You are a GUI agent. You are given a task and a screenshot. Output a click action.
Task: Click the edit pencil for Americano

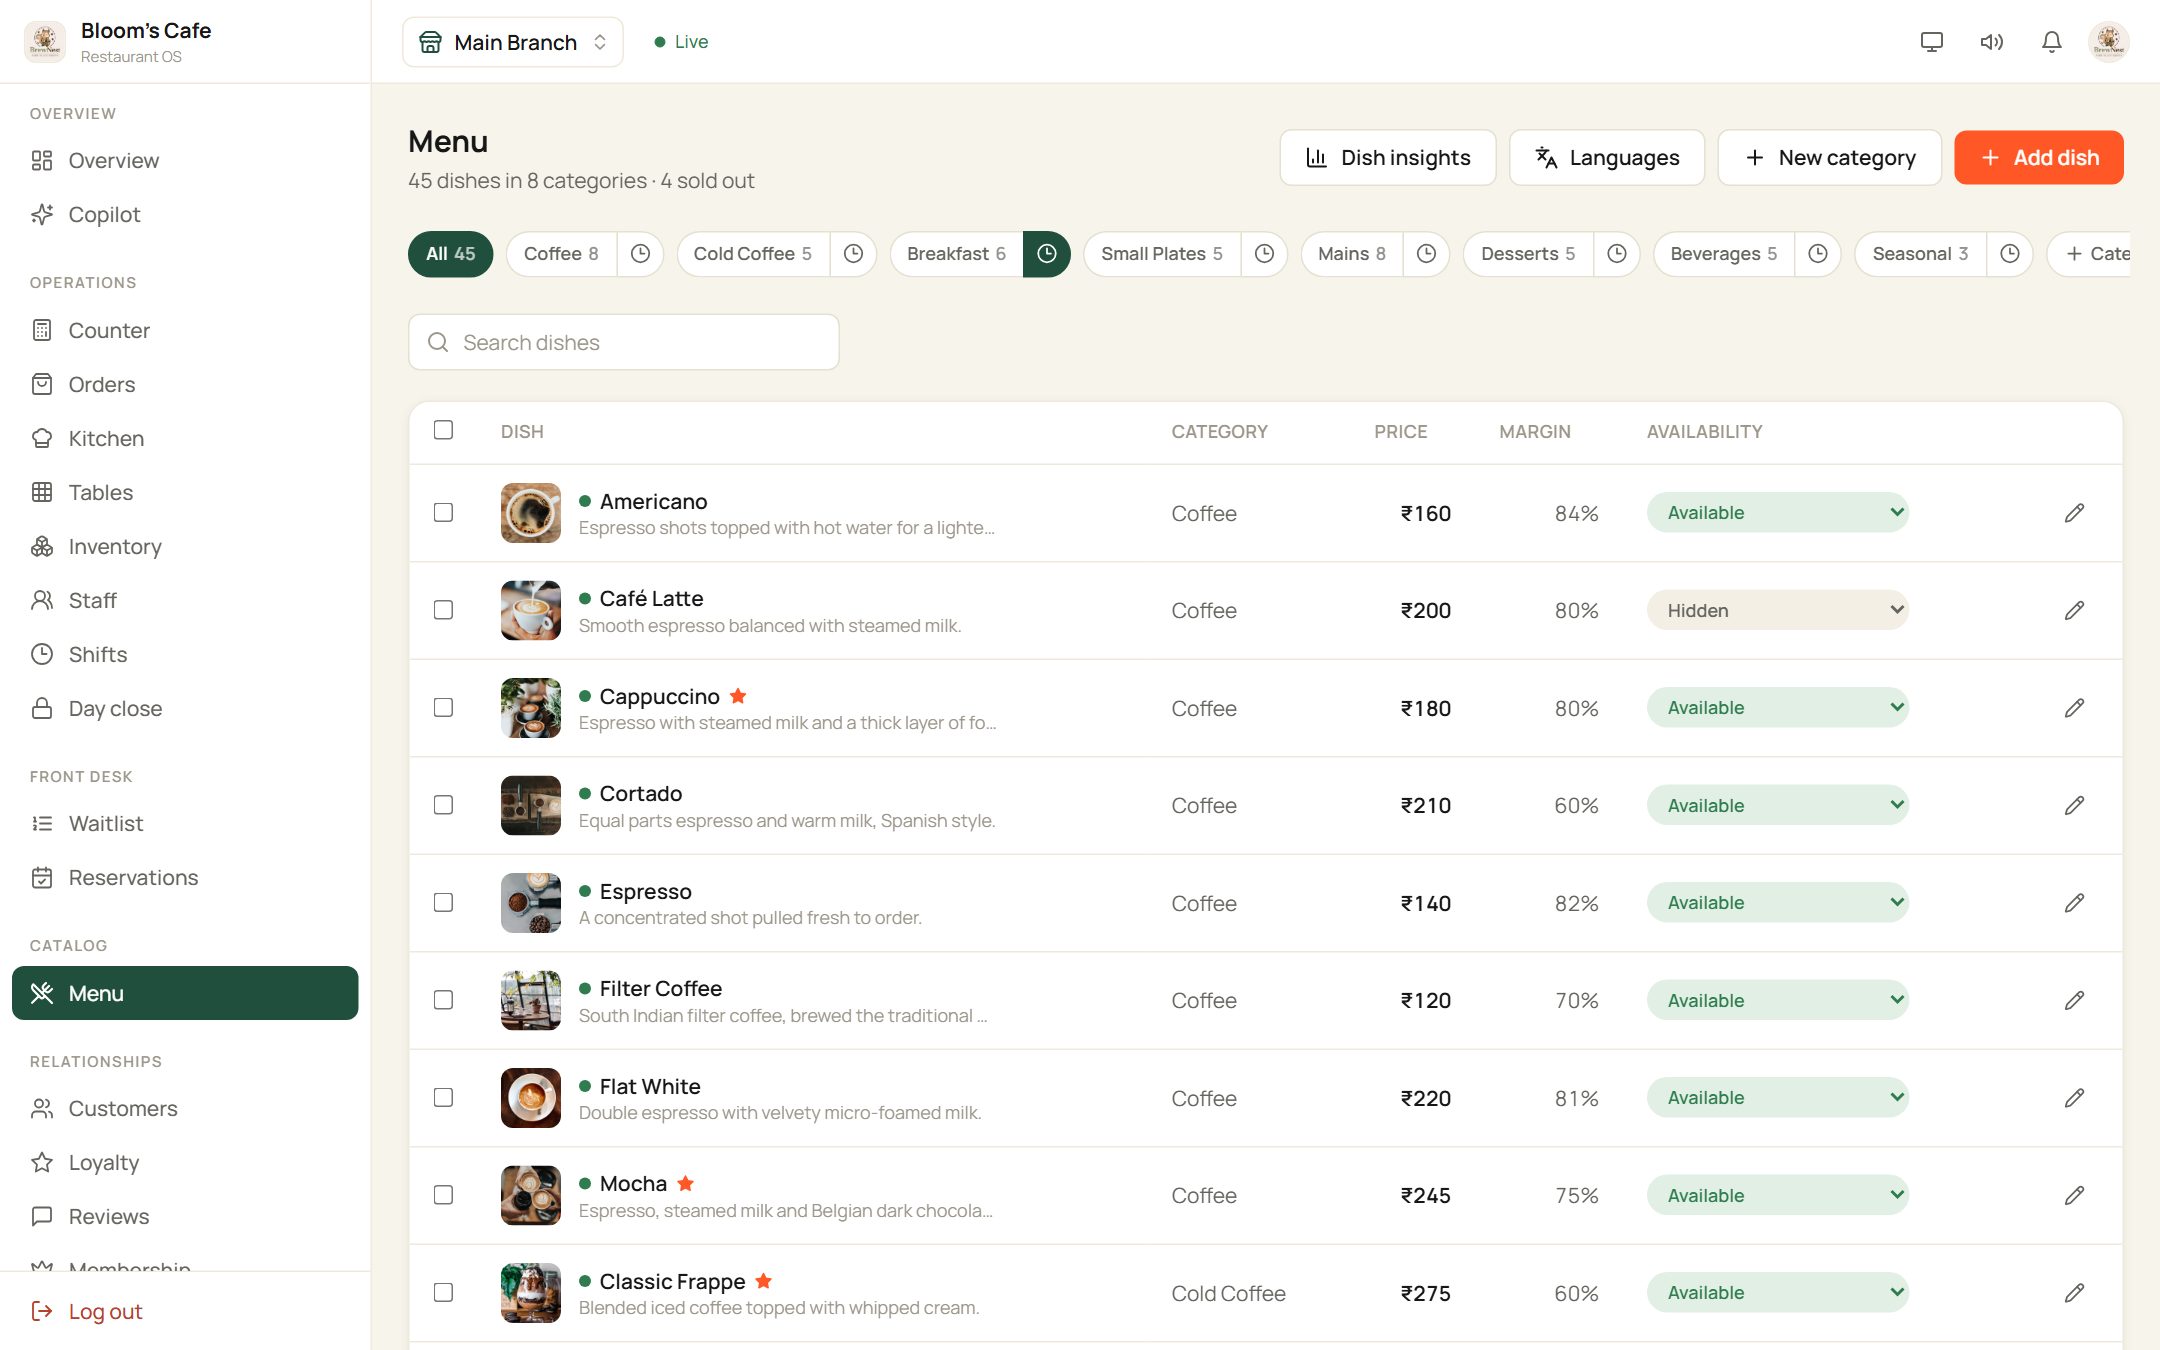coord(2074,513)
